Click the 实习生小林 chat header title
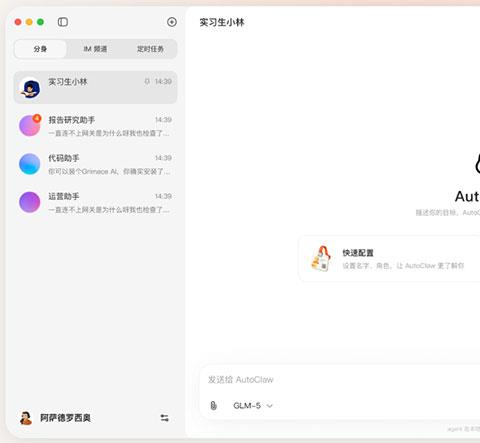Viewport: 480px width, 443px height. click(x=222, y=22)
